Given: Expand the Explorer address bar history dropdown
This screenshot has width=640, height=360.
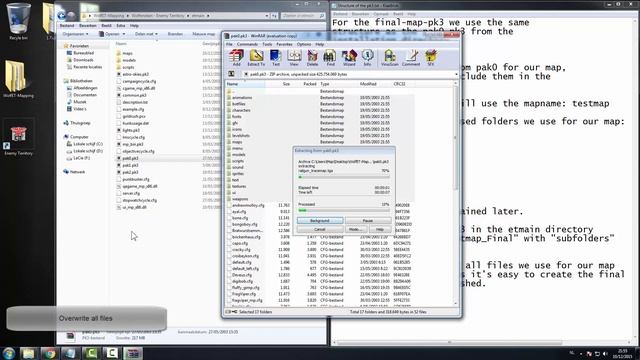Looking at the screenshot, I should point(267,16).
